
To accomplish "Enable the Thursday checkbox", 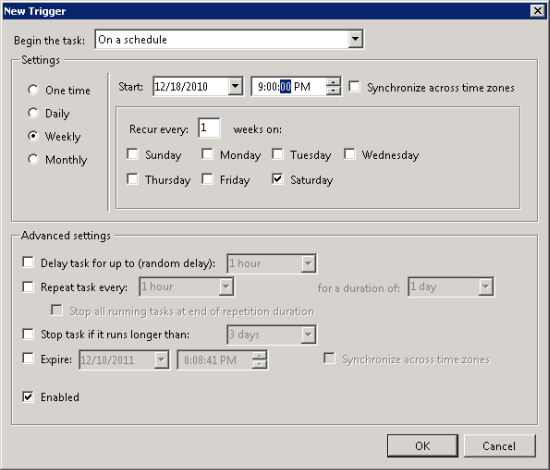I will (x=133, y=179).
